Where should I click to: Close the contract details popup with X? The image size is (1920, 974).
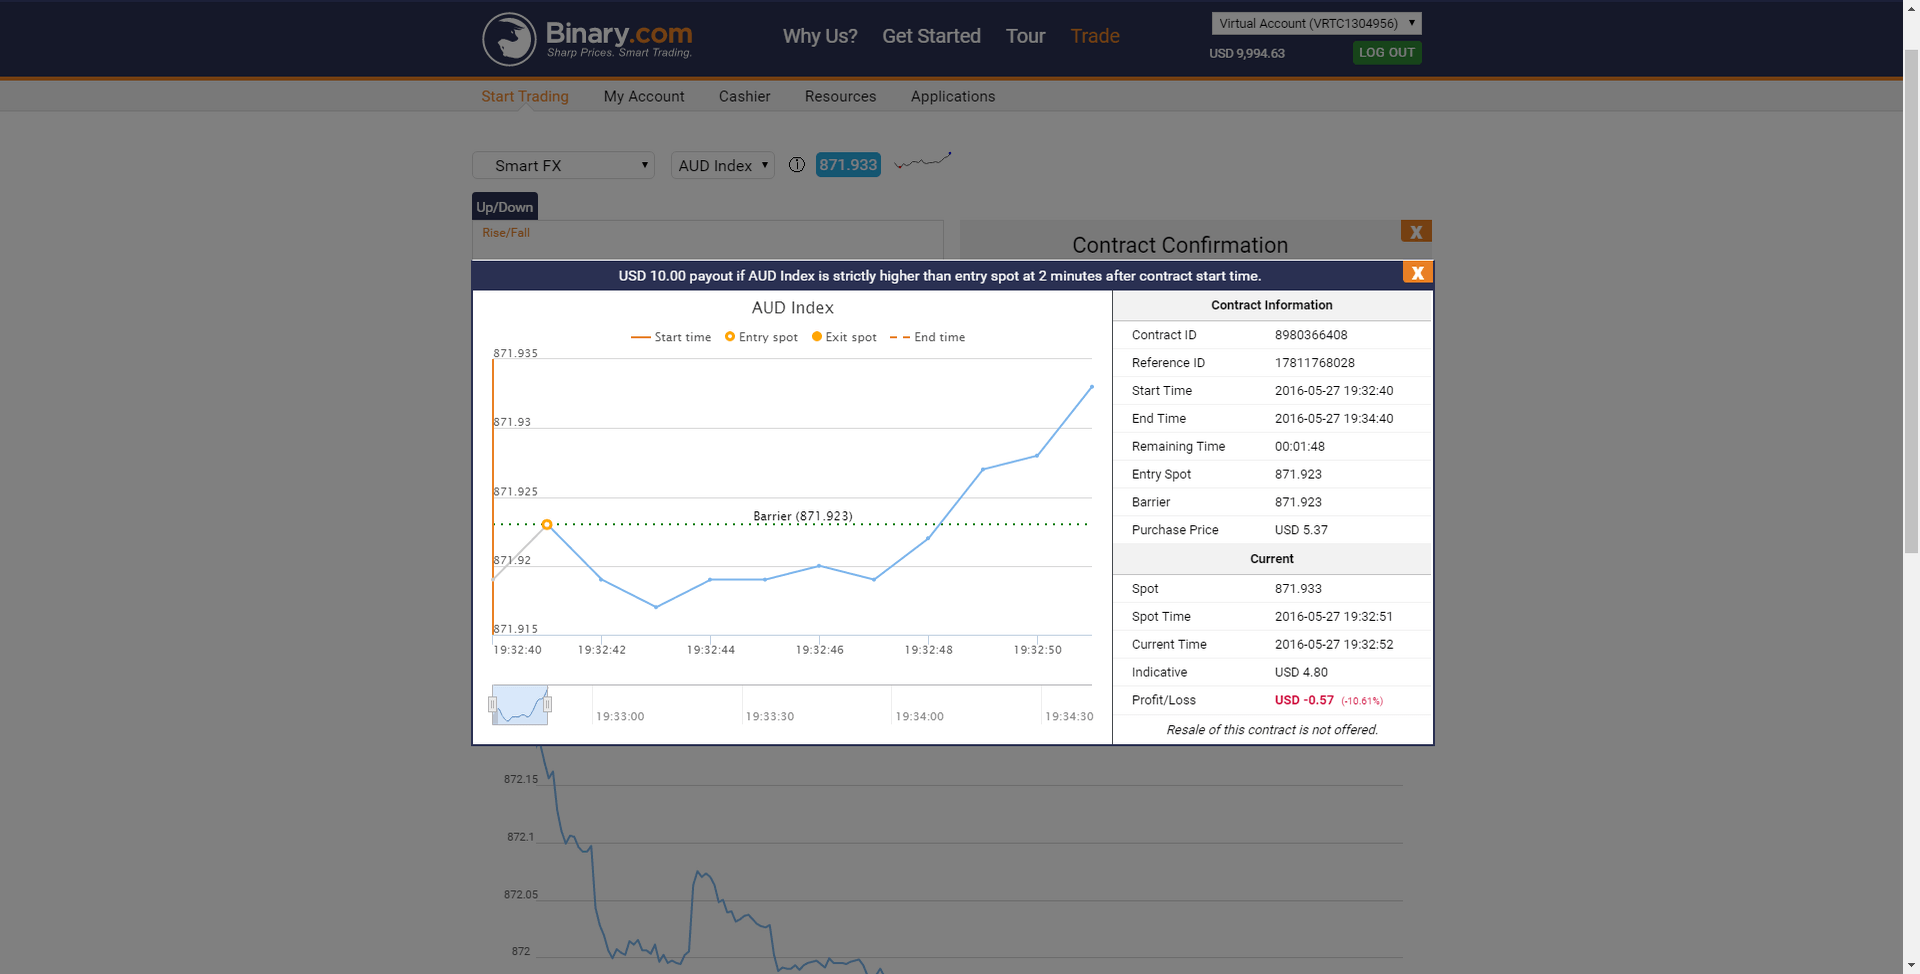(x=1417, y=272)
